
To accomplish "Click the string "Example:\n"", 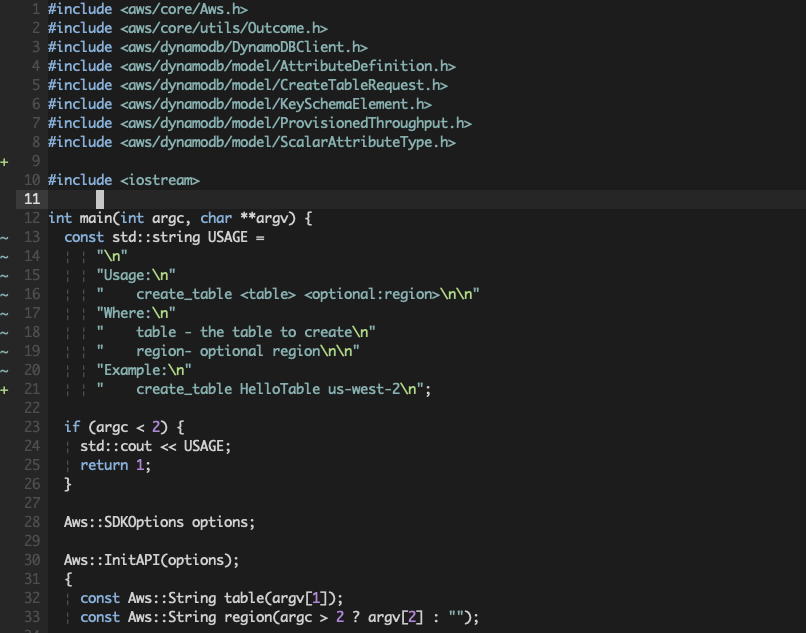I will pyautogui.click(x=144, y=370).
